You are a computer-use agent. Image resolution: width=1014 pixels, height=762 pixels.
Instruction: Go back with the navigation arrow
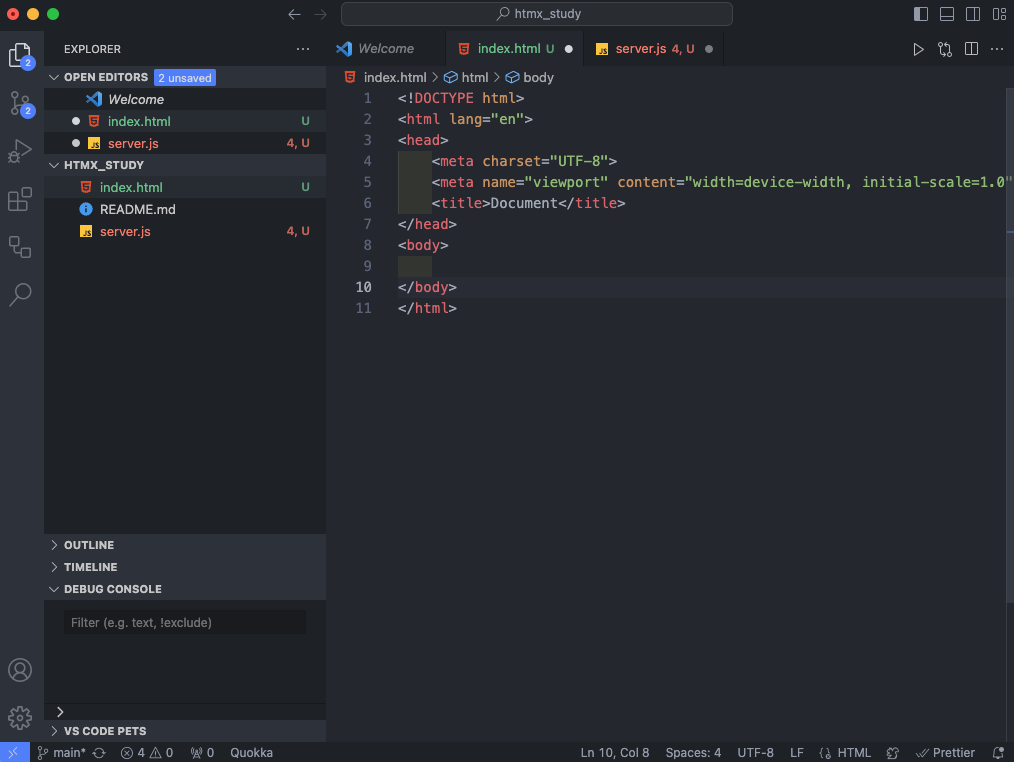(294, 14)
